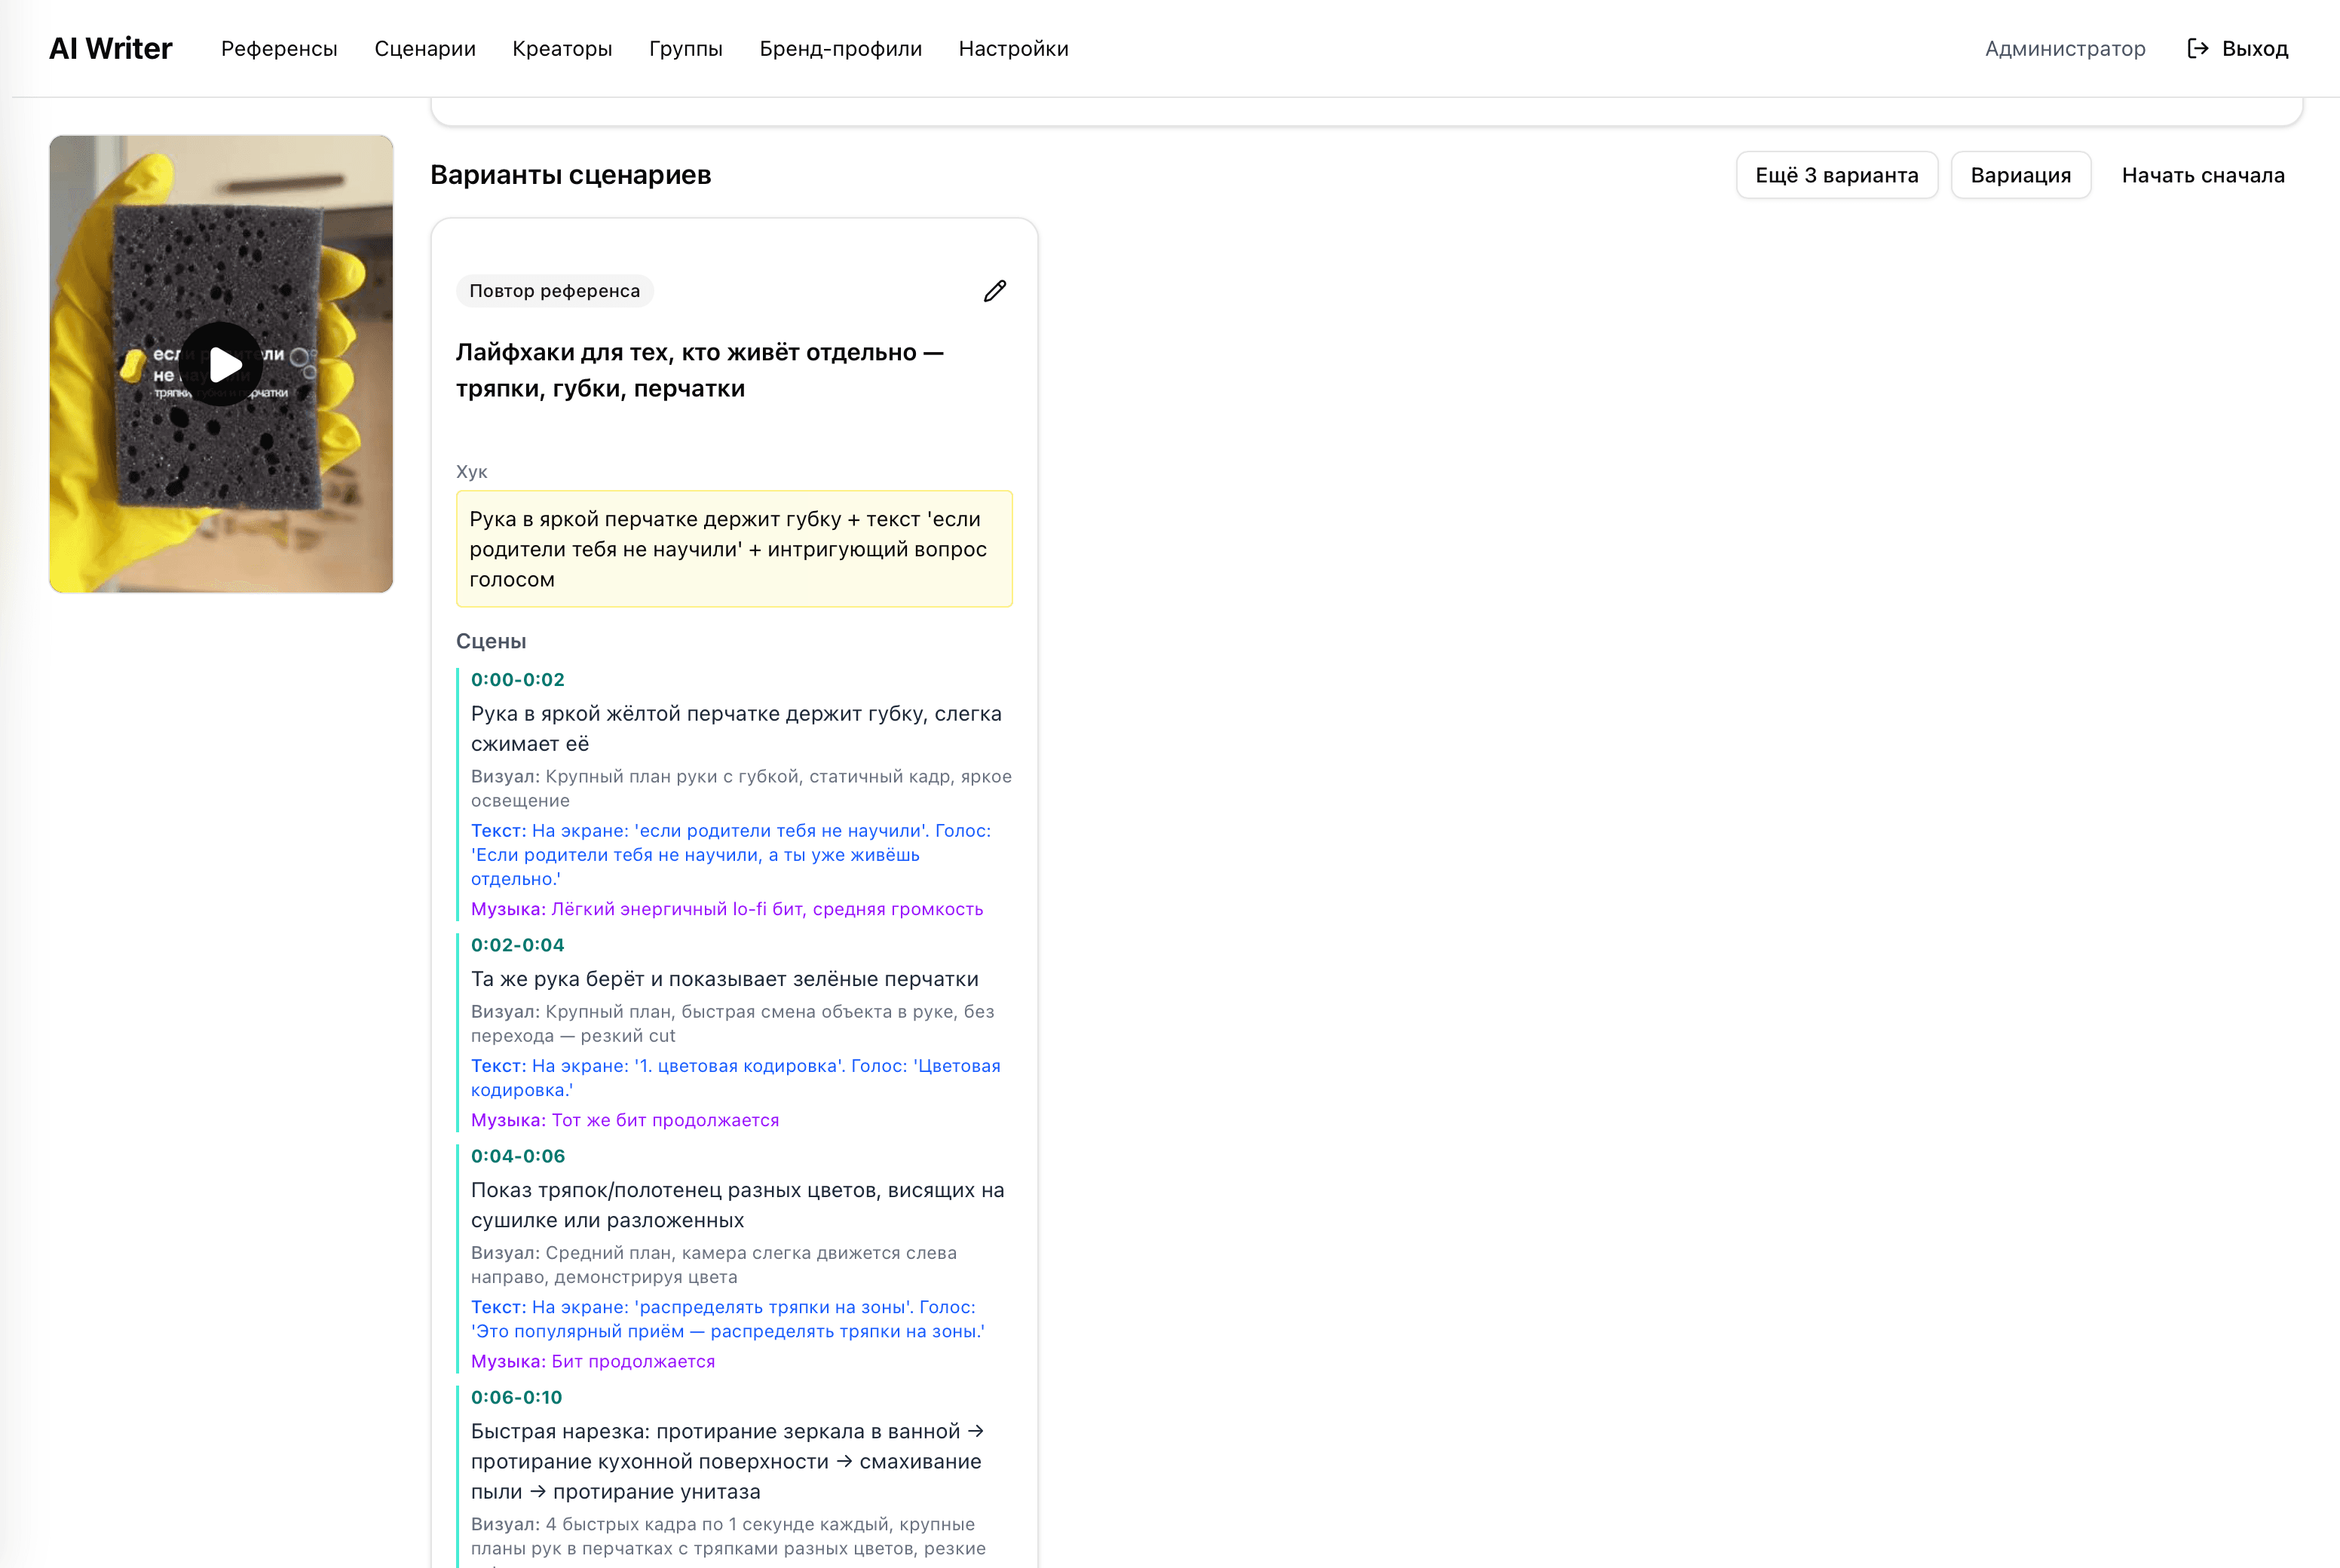2340x1568 pixels.
Task: Click 'Визуал: Средний план, камера' line
Action: [x=714, y=1265]
